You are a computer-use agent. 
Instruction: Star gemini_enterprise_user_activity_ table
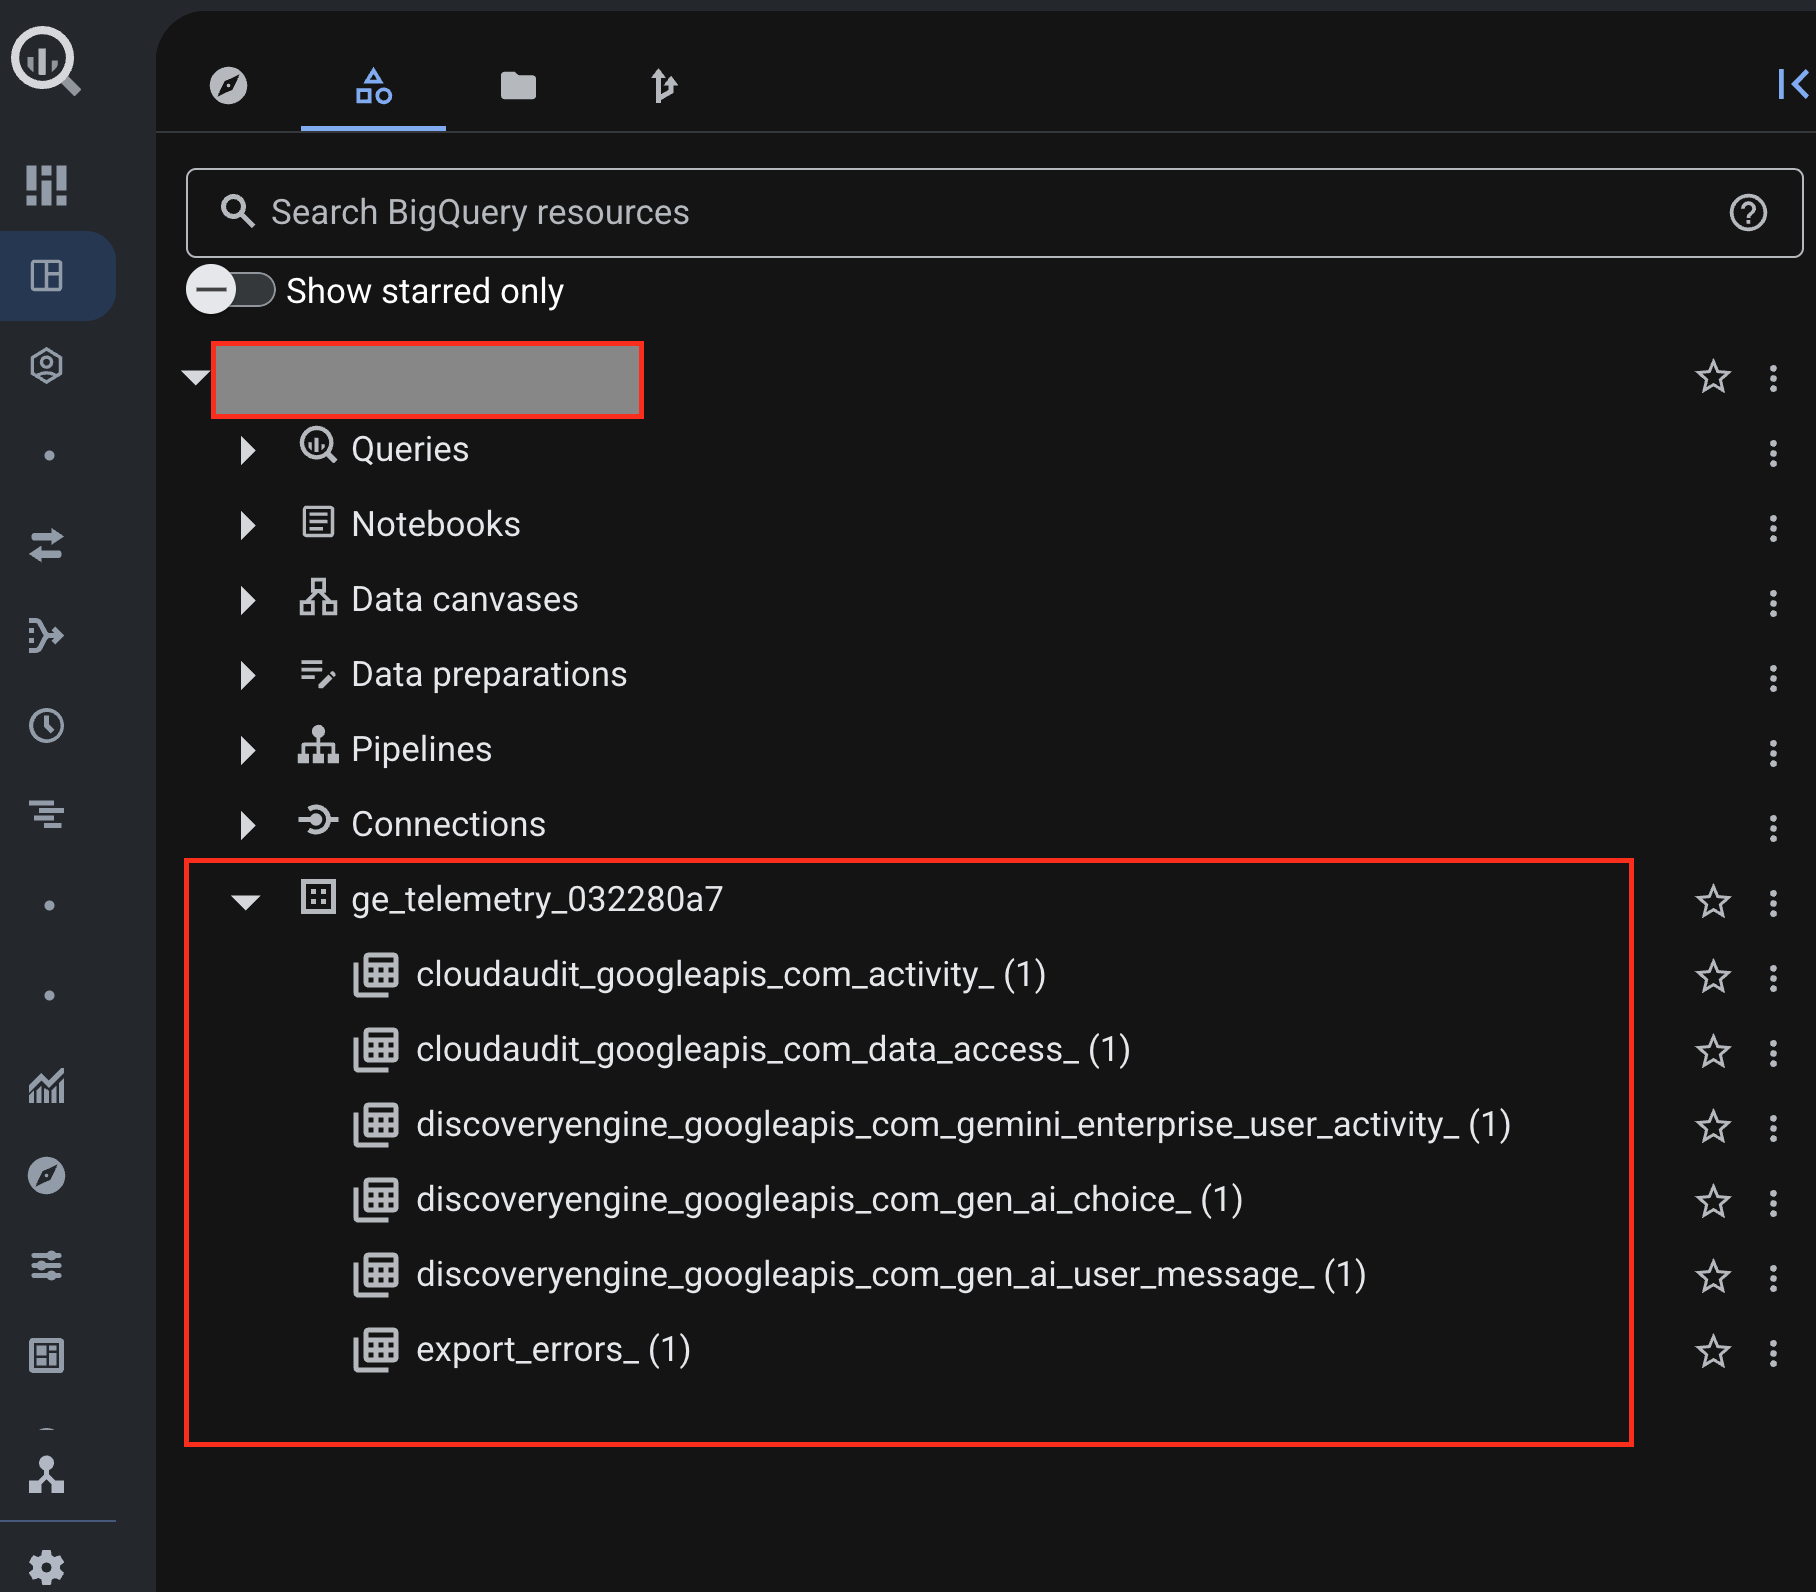(x=1713, y=1127)
